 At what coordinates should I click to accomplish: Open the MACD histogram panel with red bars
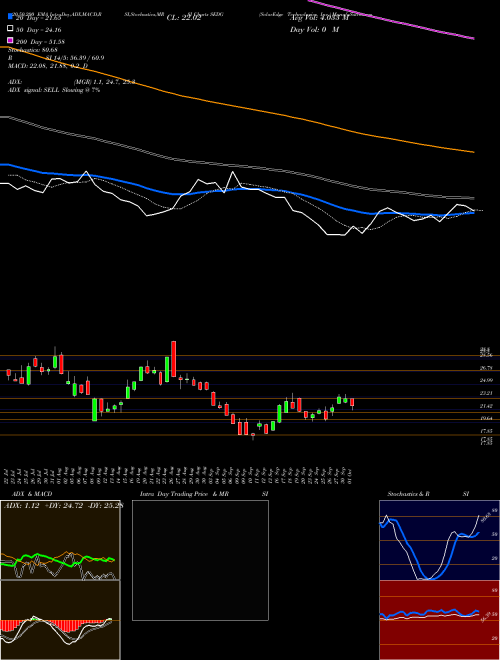(x=60, y=620)
